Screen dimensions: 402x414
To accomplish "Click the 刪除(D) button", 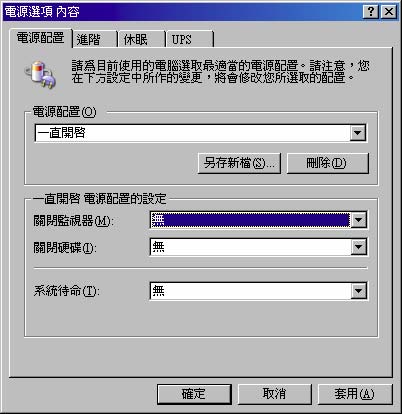I will [327, 163].
